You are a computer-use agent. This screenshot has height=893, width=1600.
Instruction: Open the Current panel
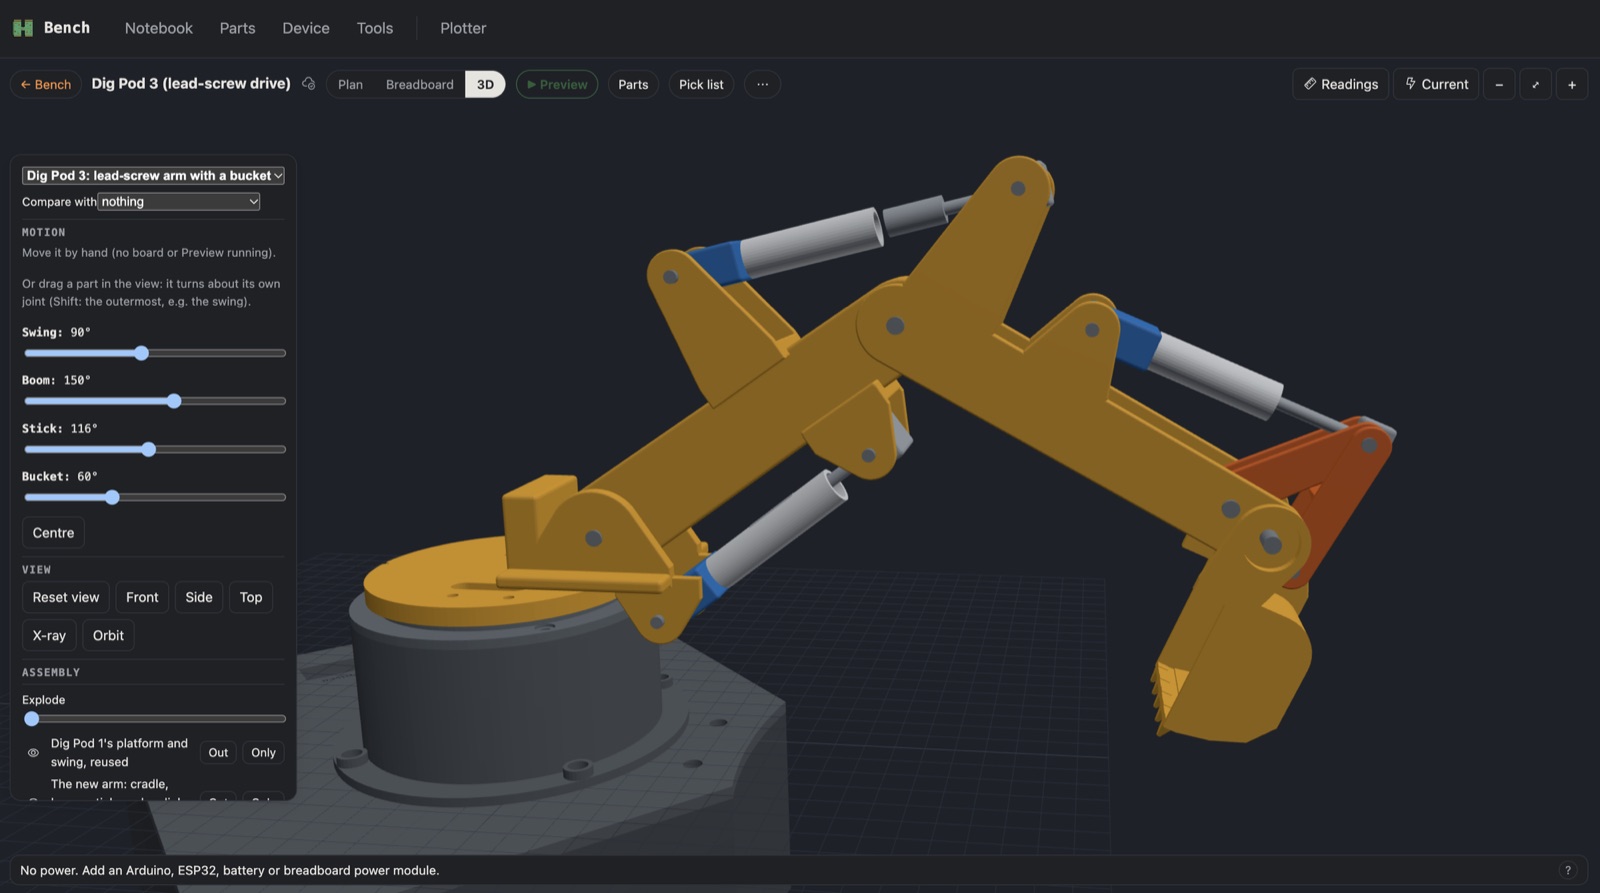(x=1436, y=84)
